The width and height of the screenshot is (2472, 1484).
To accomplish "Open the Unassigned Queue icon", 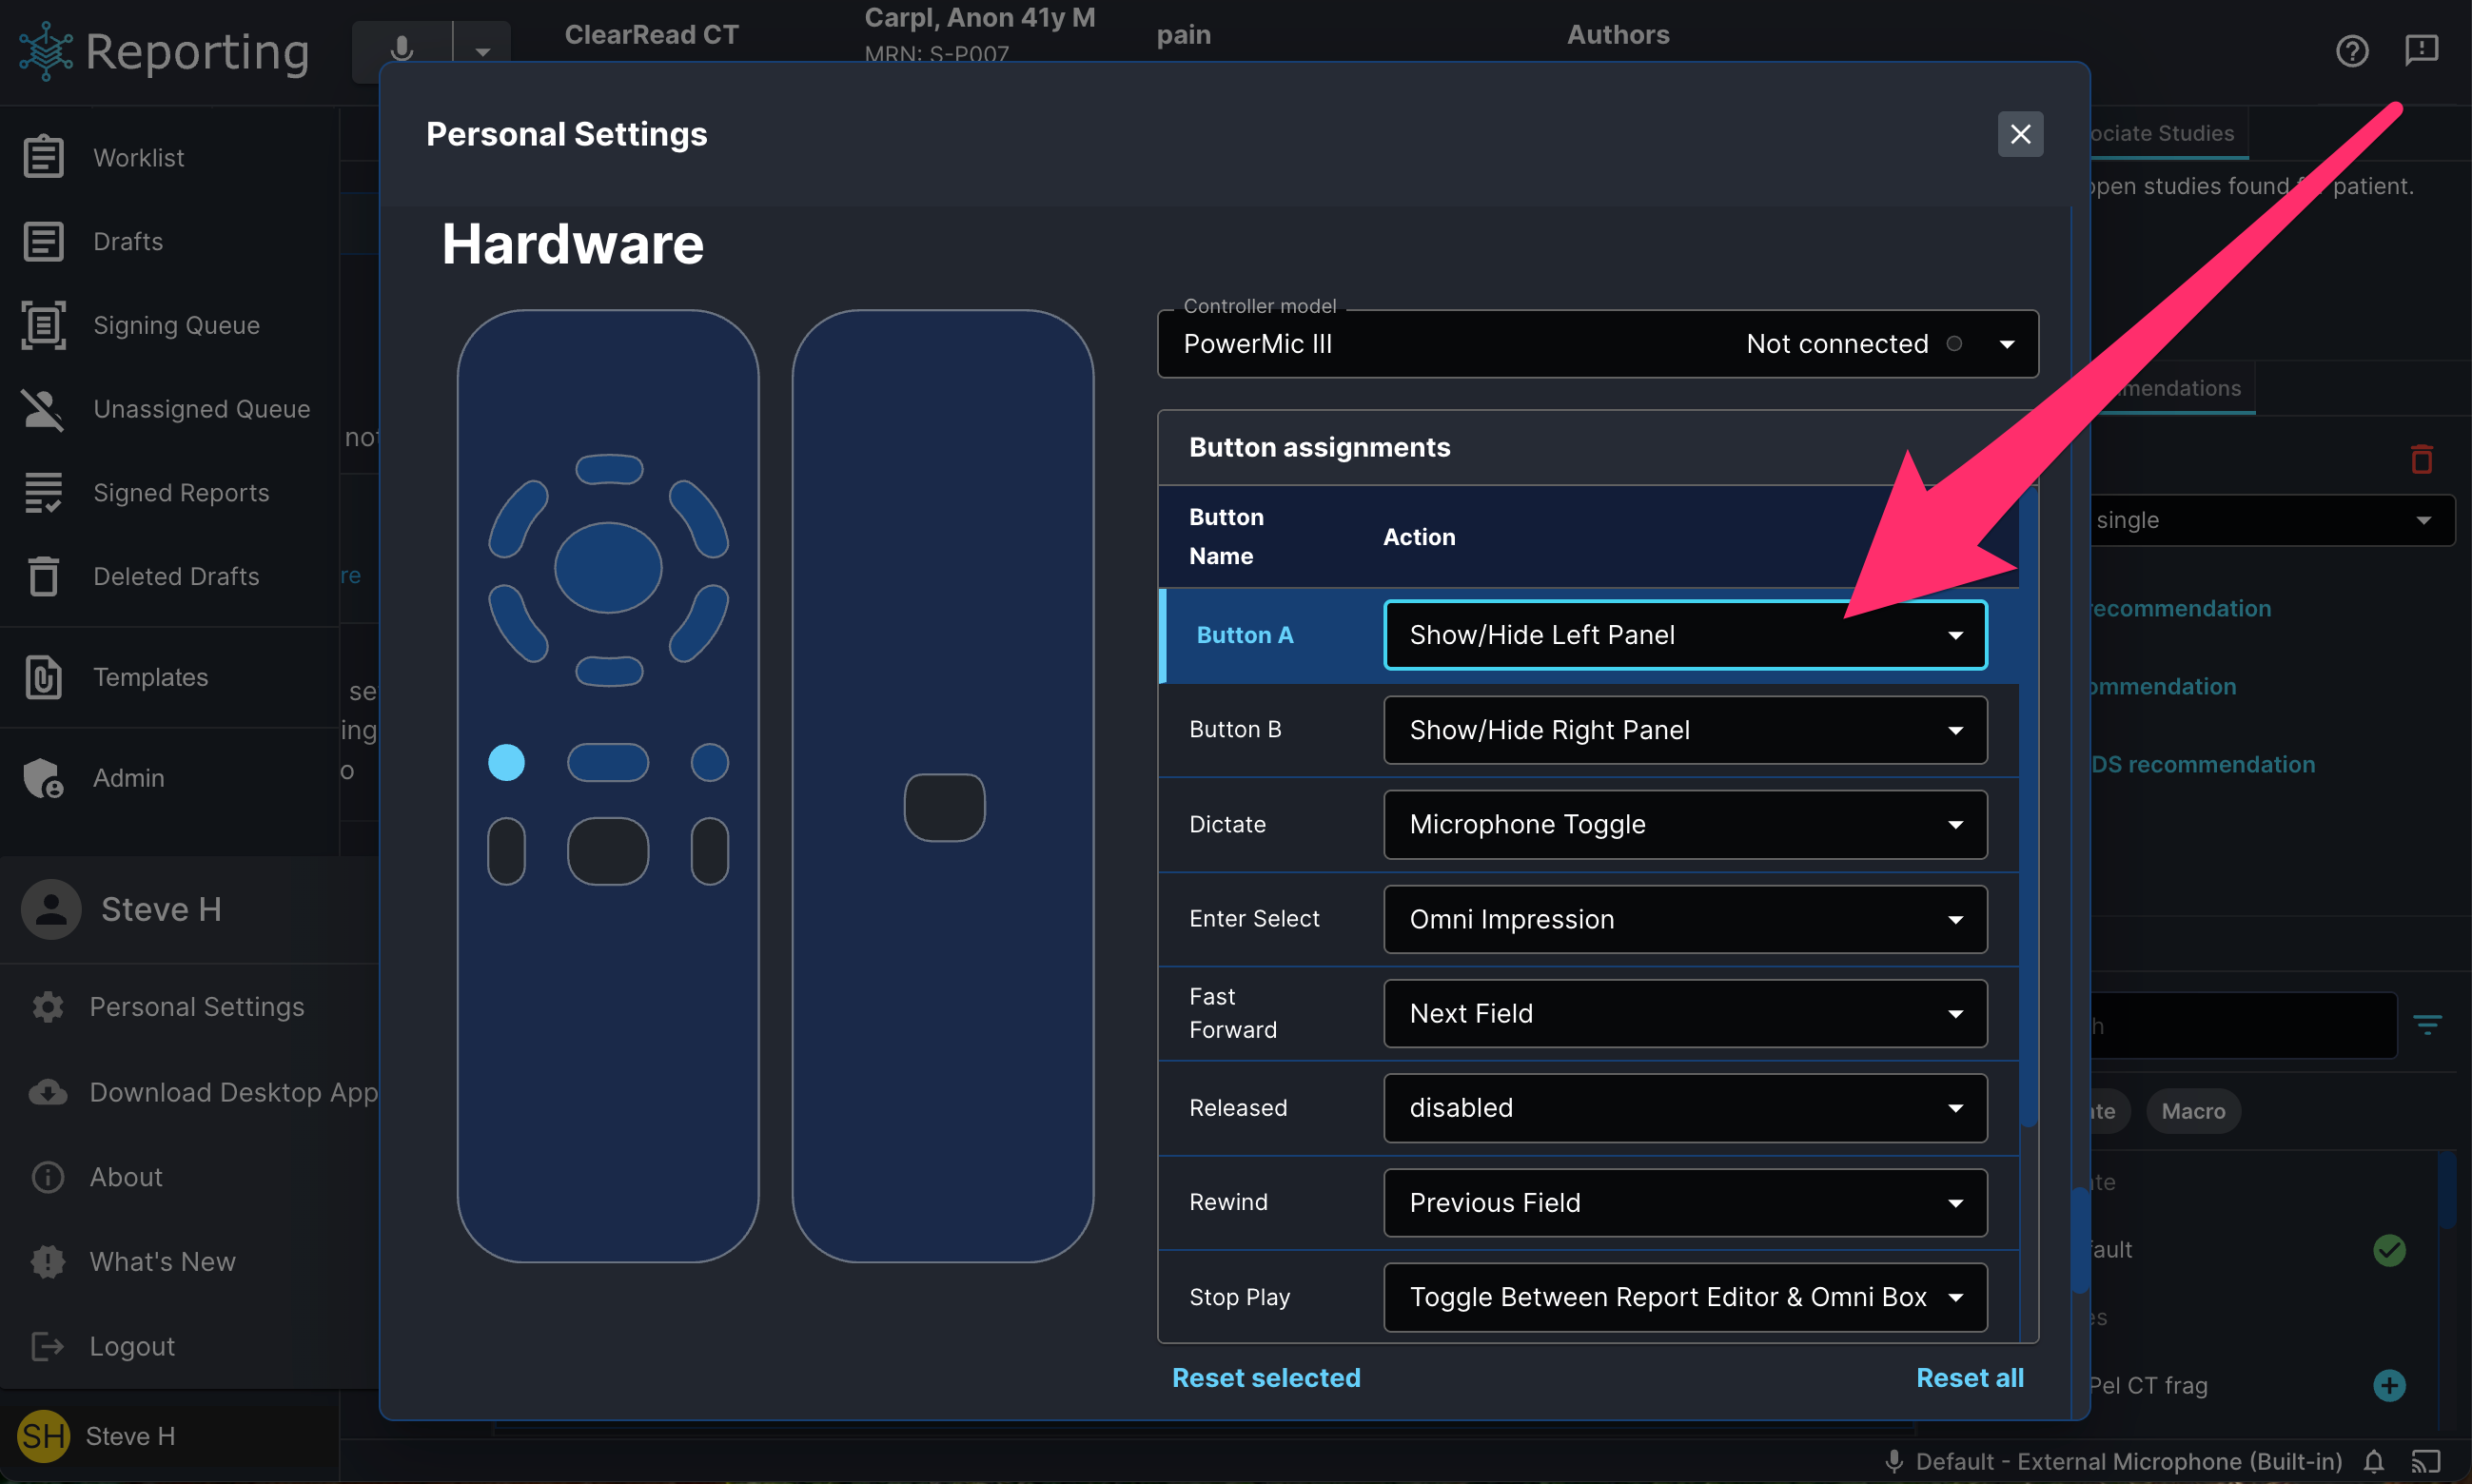I will pos(43,409).
